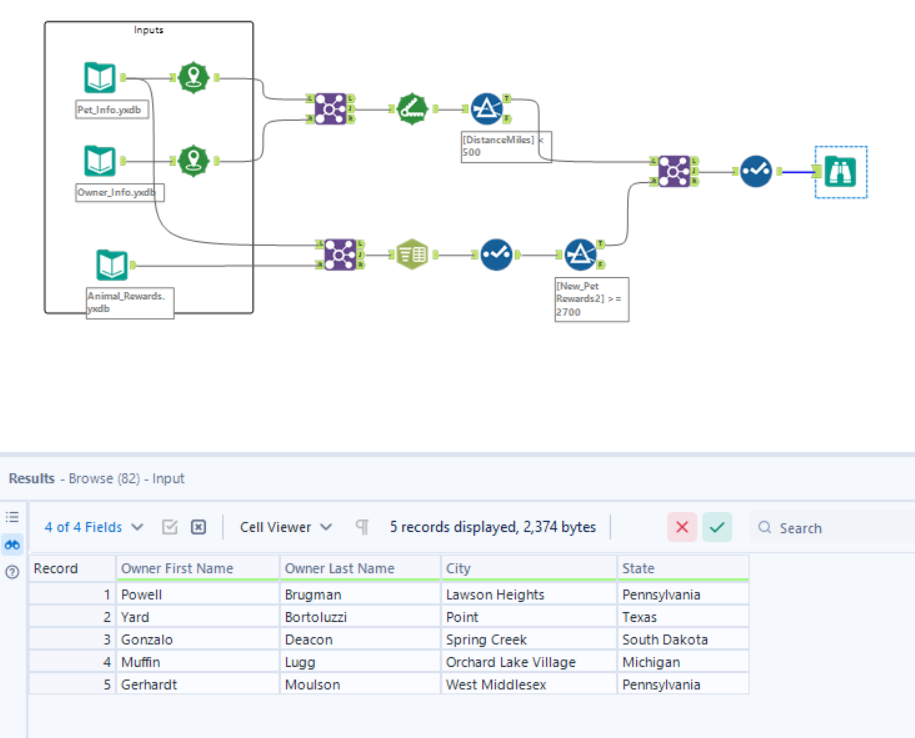This screenshot has height=738, width=915.
Task: Select cell Yard in Owner First Name
Action: pos(198,617)
